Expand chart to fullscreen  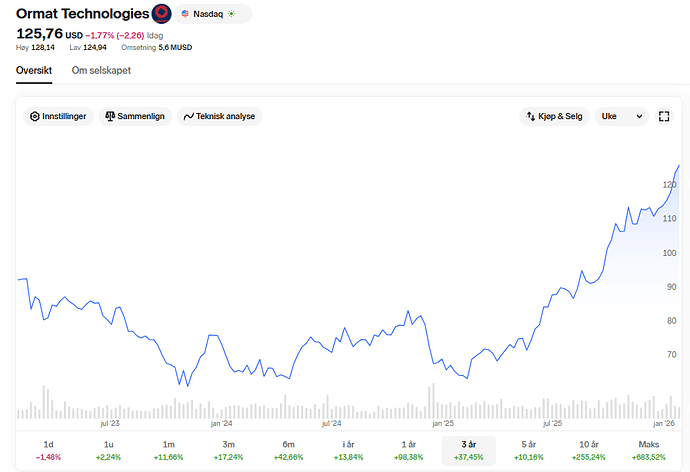(665, 117)
